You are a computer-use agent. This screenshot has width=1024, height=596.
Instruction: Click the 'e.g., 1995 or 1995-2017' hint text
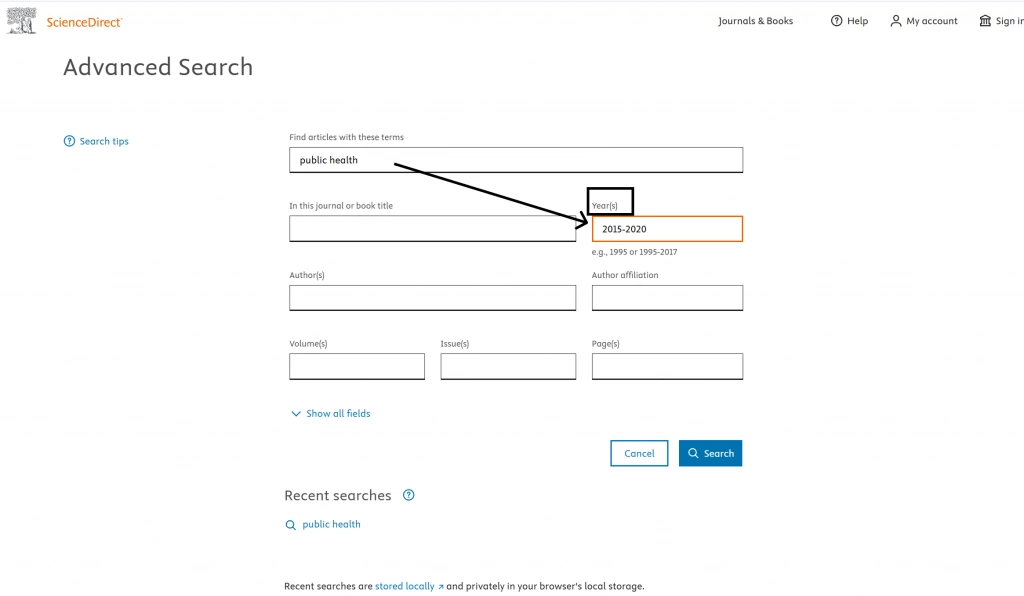point(634,252)
